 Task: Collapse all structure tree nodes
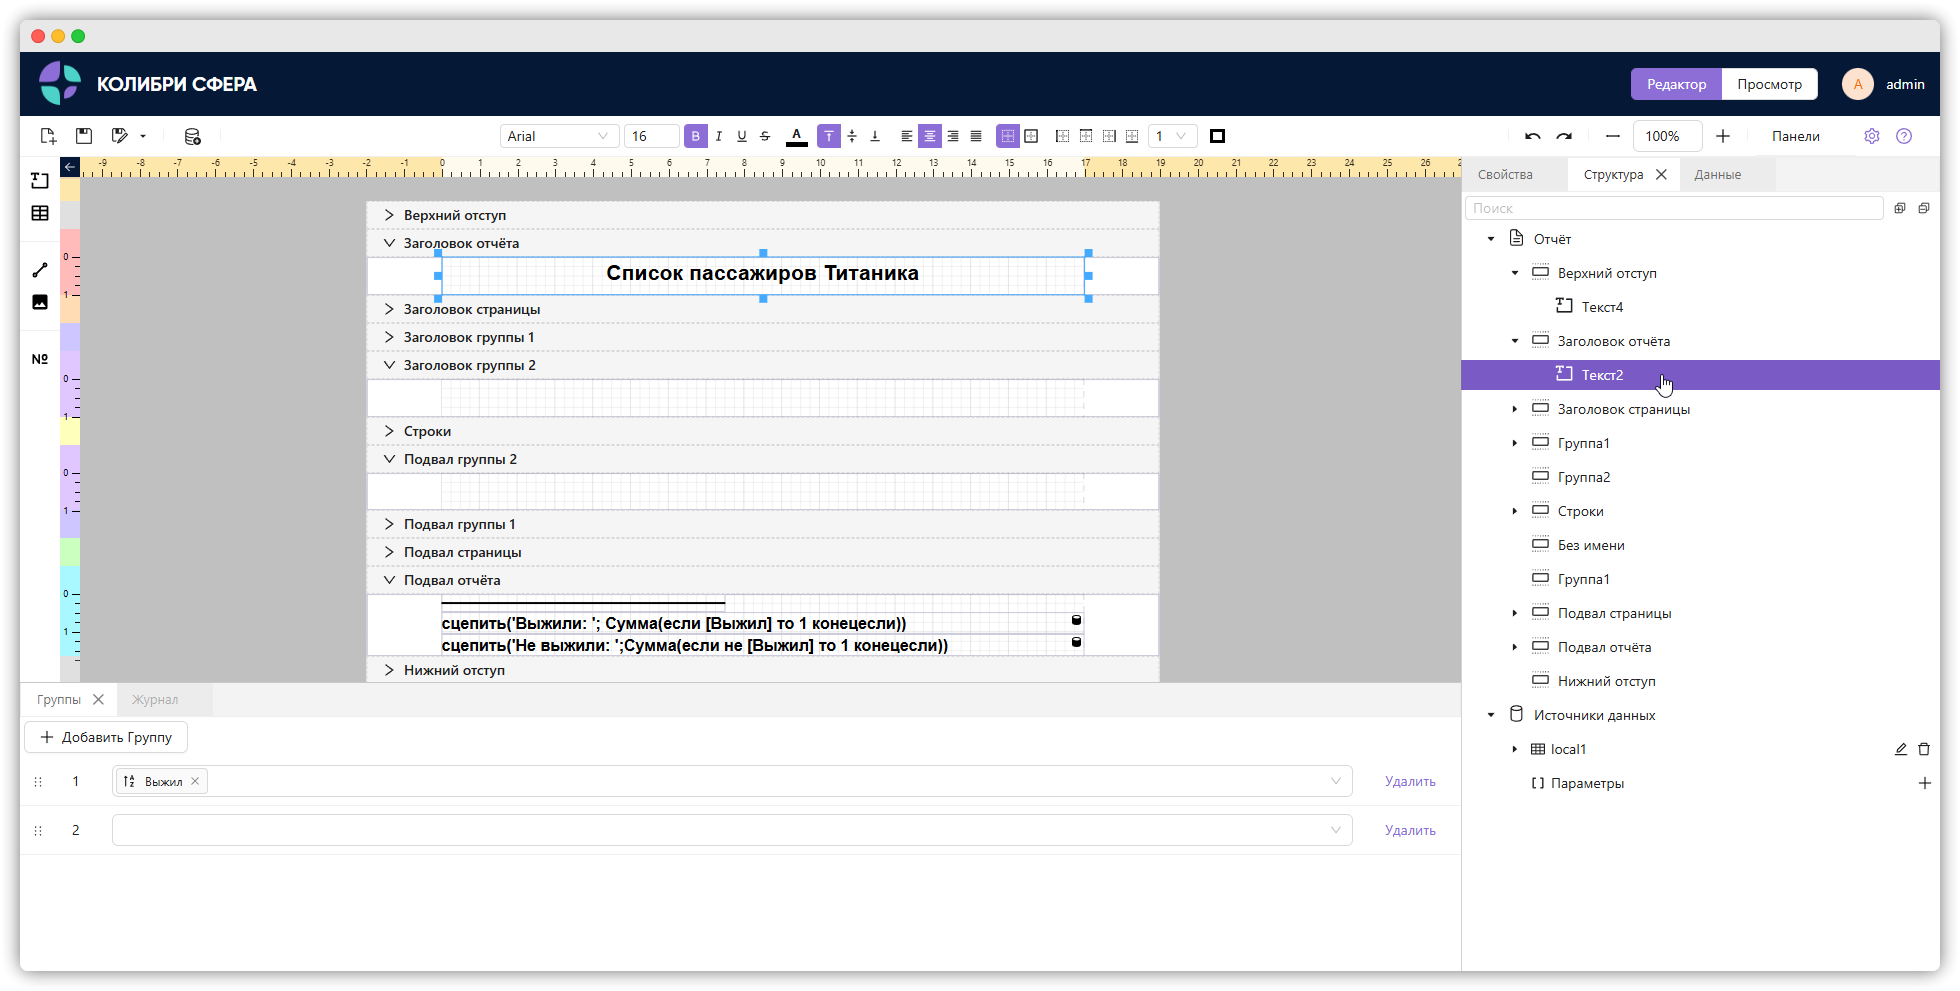pos(1924,208)
